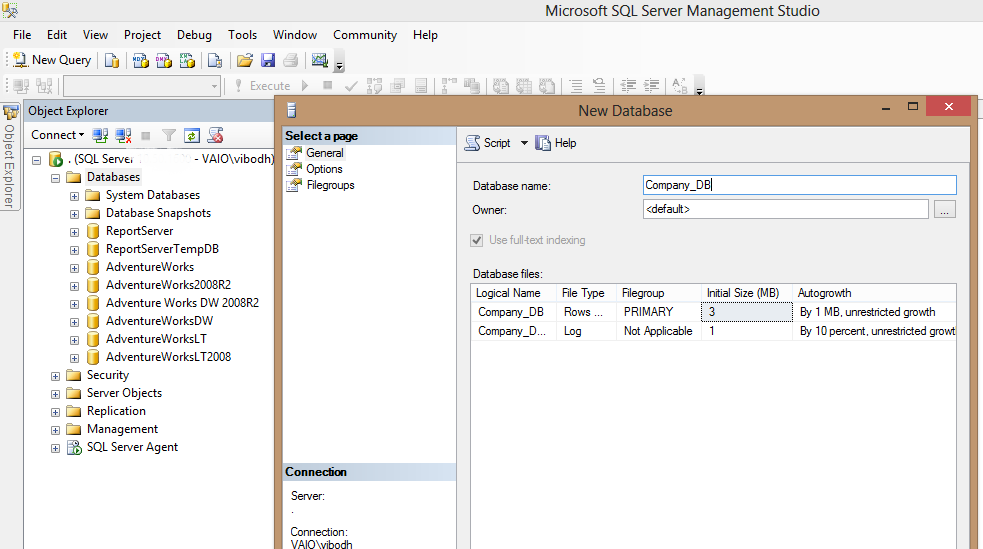Click the Help icon in New Database dialog
The height and width of the screenshot is (549, 983).
pos(556,143)
